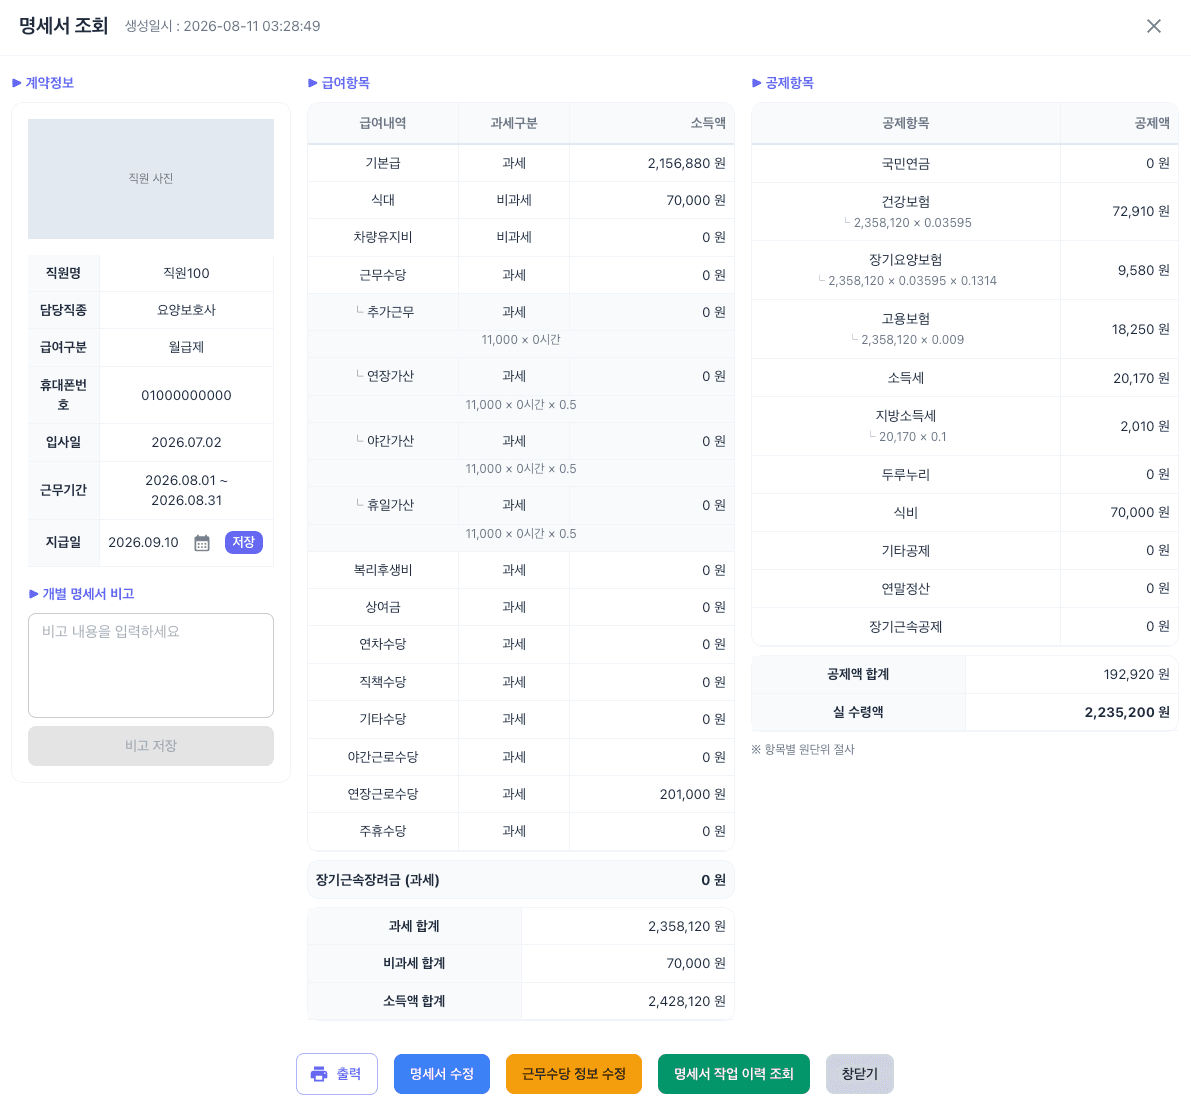Screen dimensions: 1191x1107
Task: Click the 두루누리 deduction label
Action: click(x=905, y=475)
